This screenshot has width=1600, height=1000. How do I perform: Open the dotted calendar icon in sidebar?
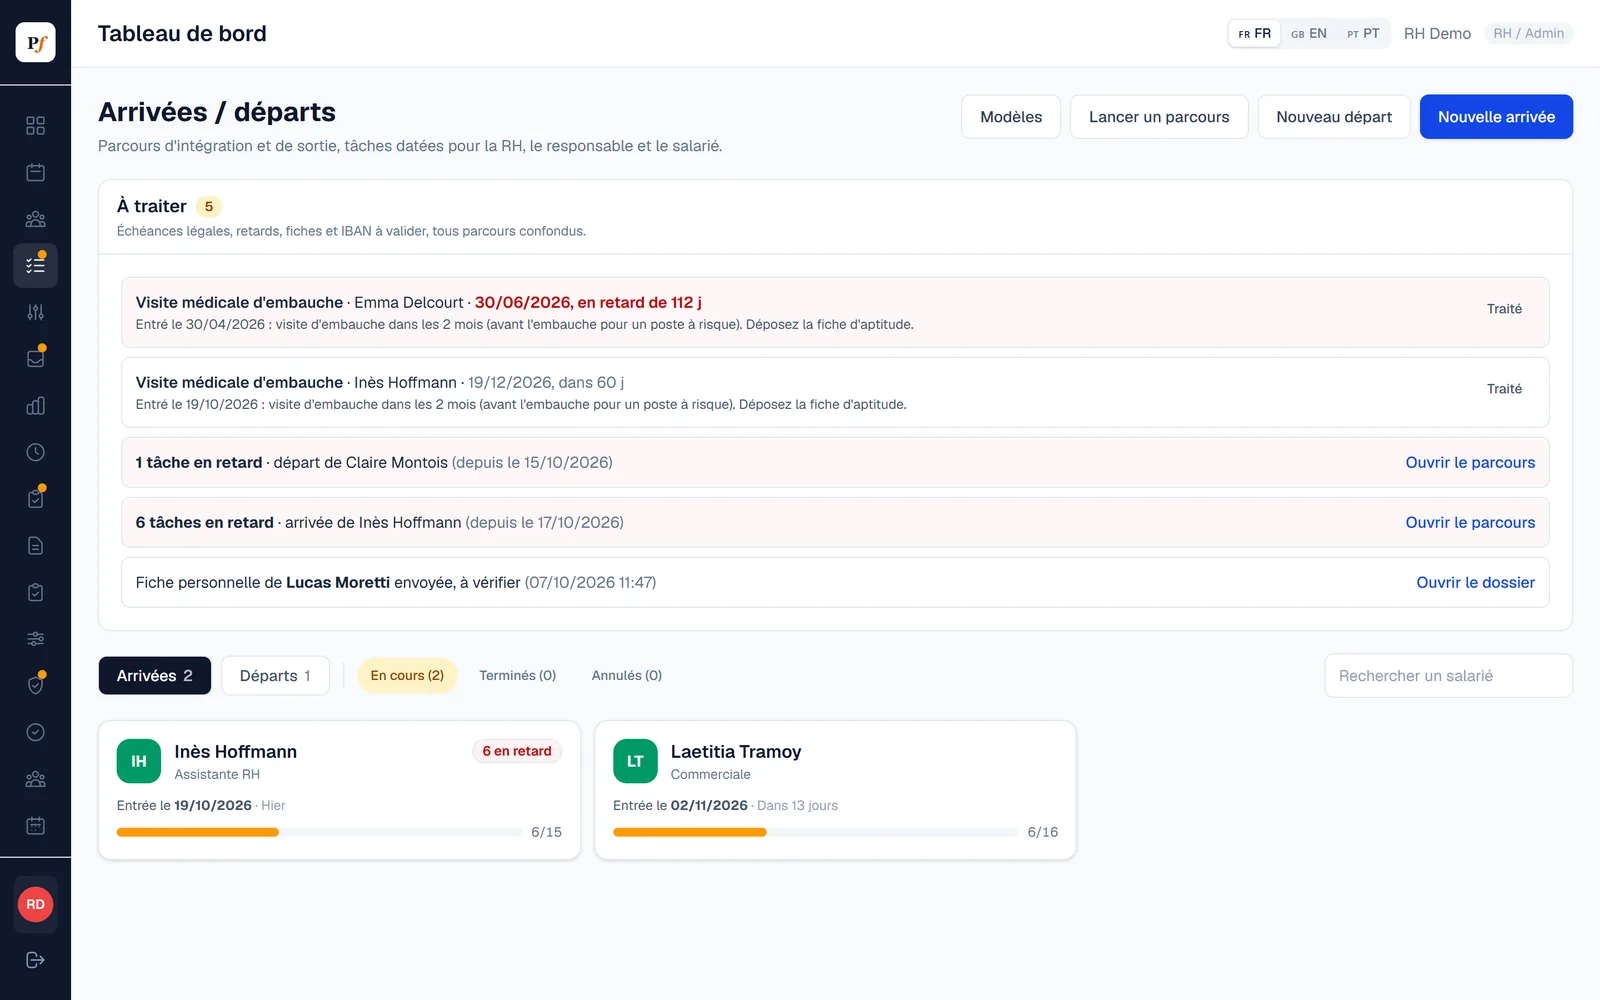[x=35, y=825]
